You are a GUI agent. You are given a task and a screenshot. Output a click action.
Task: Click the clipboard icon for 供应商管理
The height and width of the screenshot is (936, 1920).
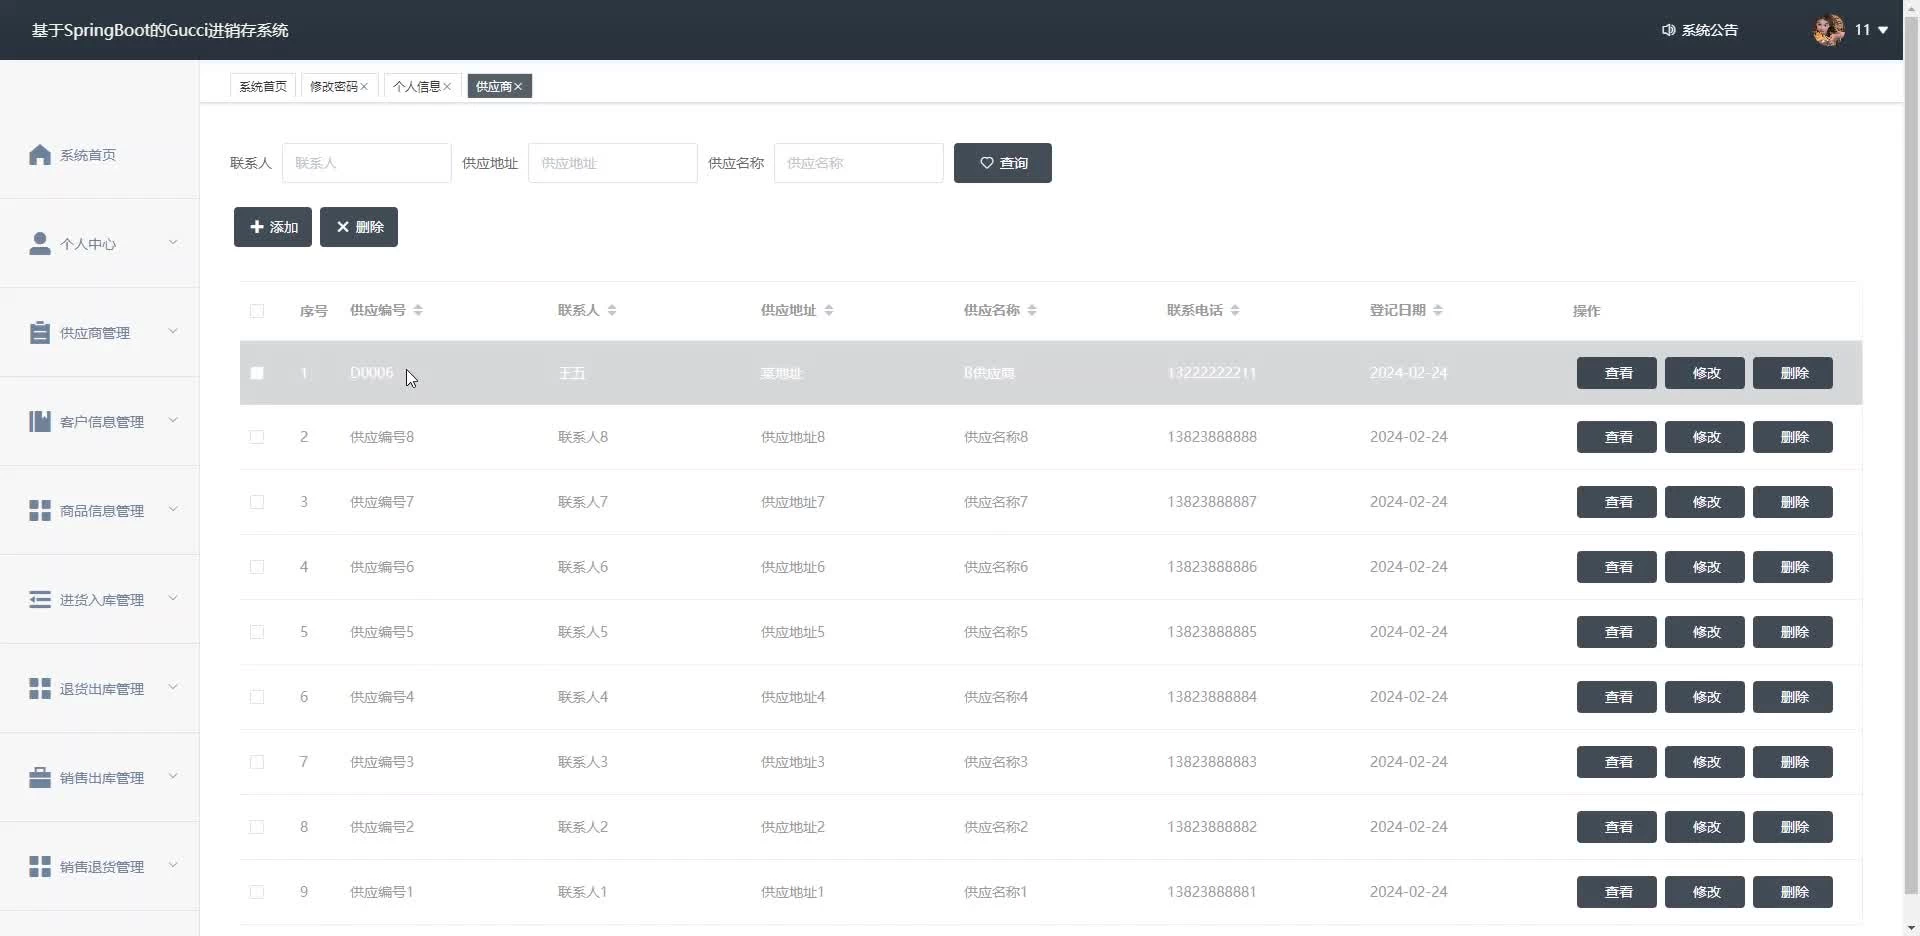40,333
